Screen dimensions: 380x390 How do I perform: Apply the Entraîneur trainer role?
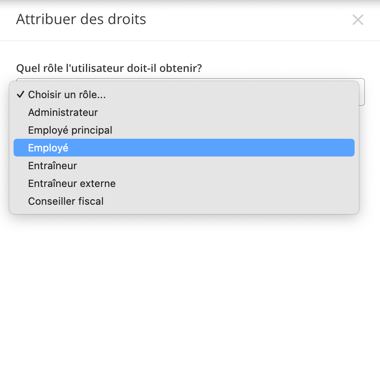pos(184,166)
